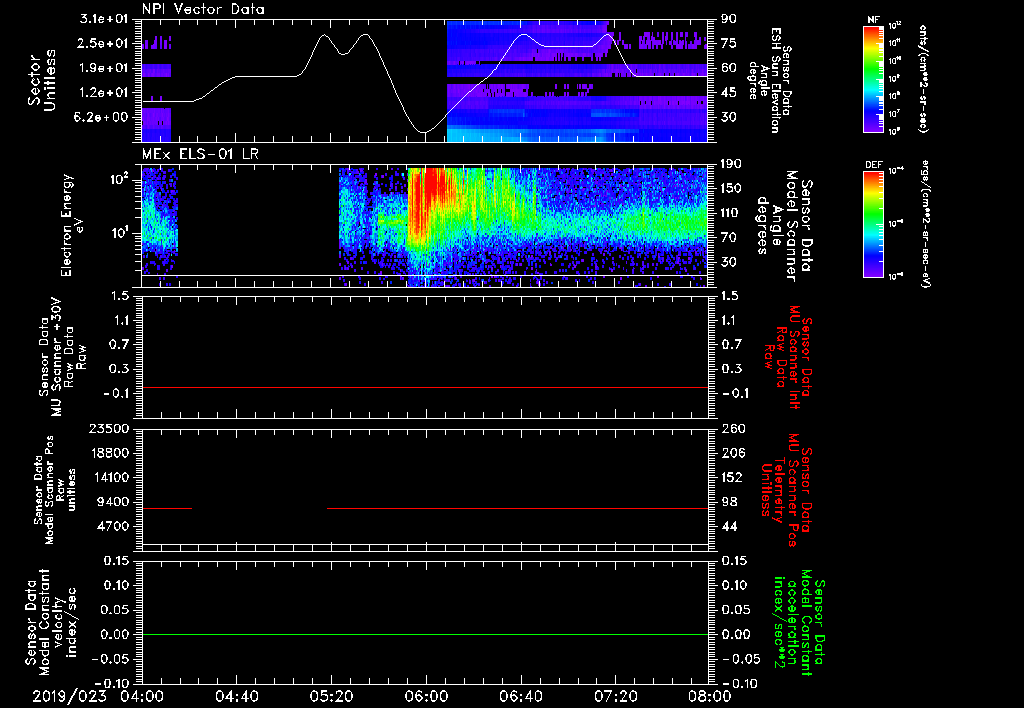Click the "2.5e+01" sector tick value
The height and width of the screenshot is (708, 1024).
click(104, 43)
